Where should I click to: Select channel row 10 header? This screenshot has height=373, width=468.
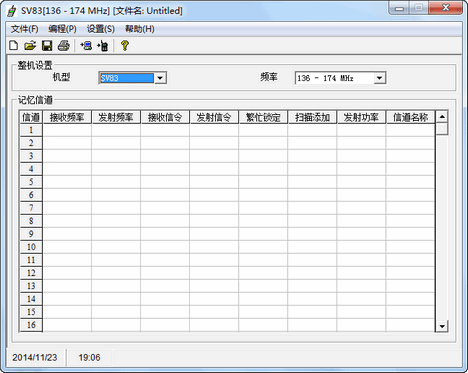(31, 247)
